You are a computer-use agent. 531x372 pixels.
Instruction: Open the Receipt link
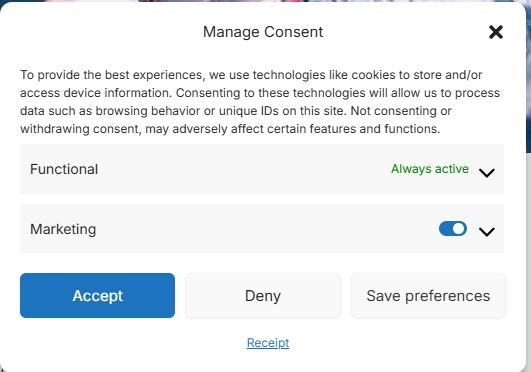click(268, 343)
